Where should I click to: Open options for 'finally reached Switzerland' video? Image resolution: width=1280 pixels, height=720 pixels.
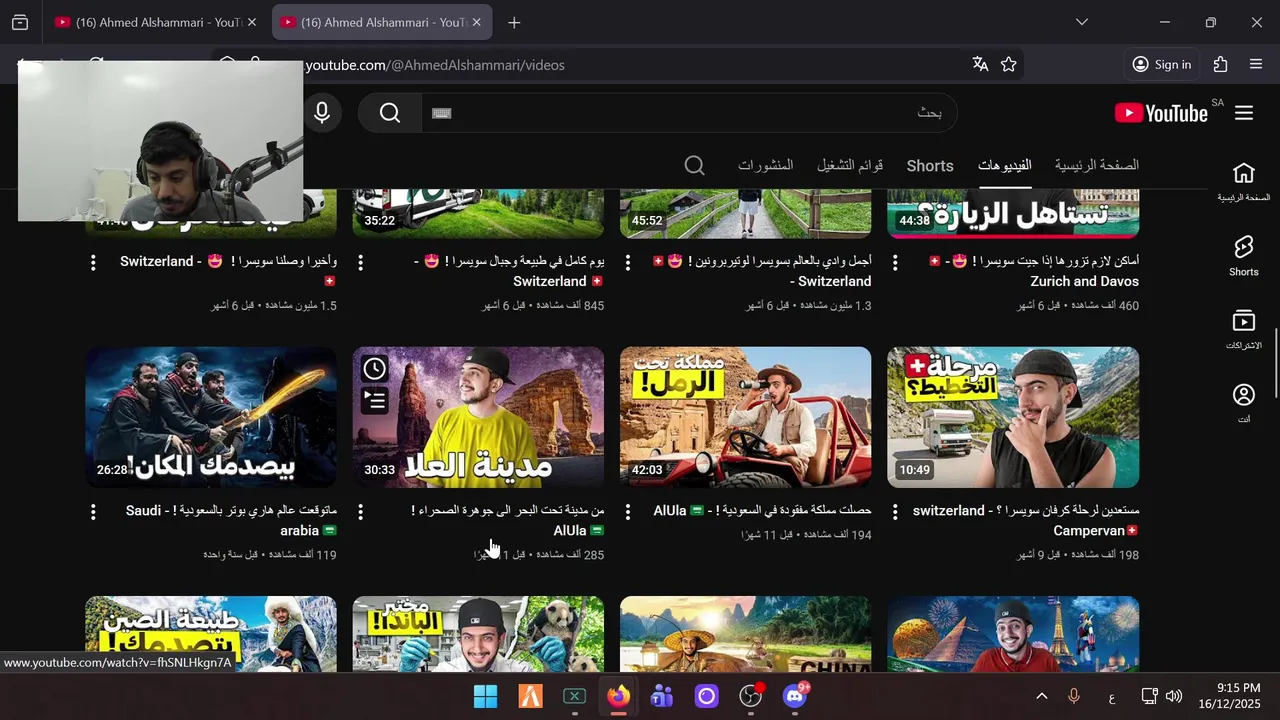point(93,262)
